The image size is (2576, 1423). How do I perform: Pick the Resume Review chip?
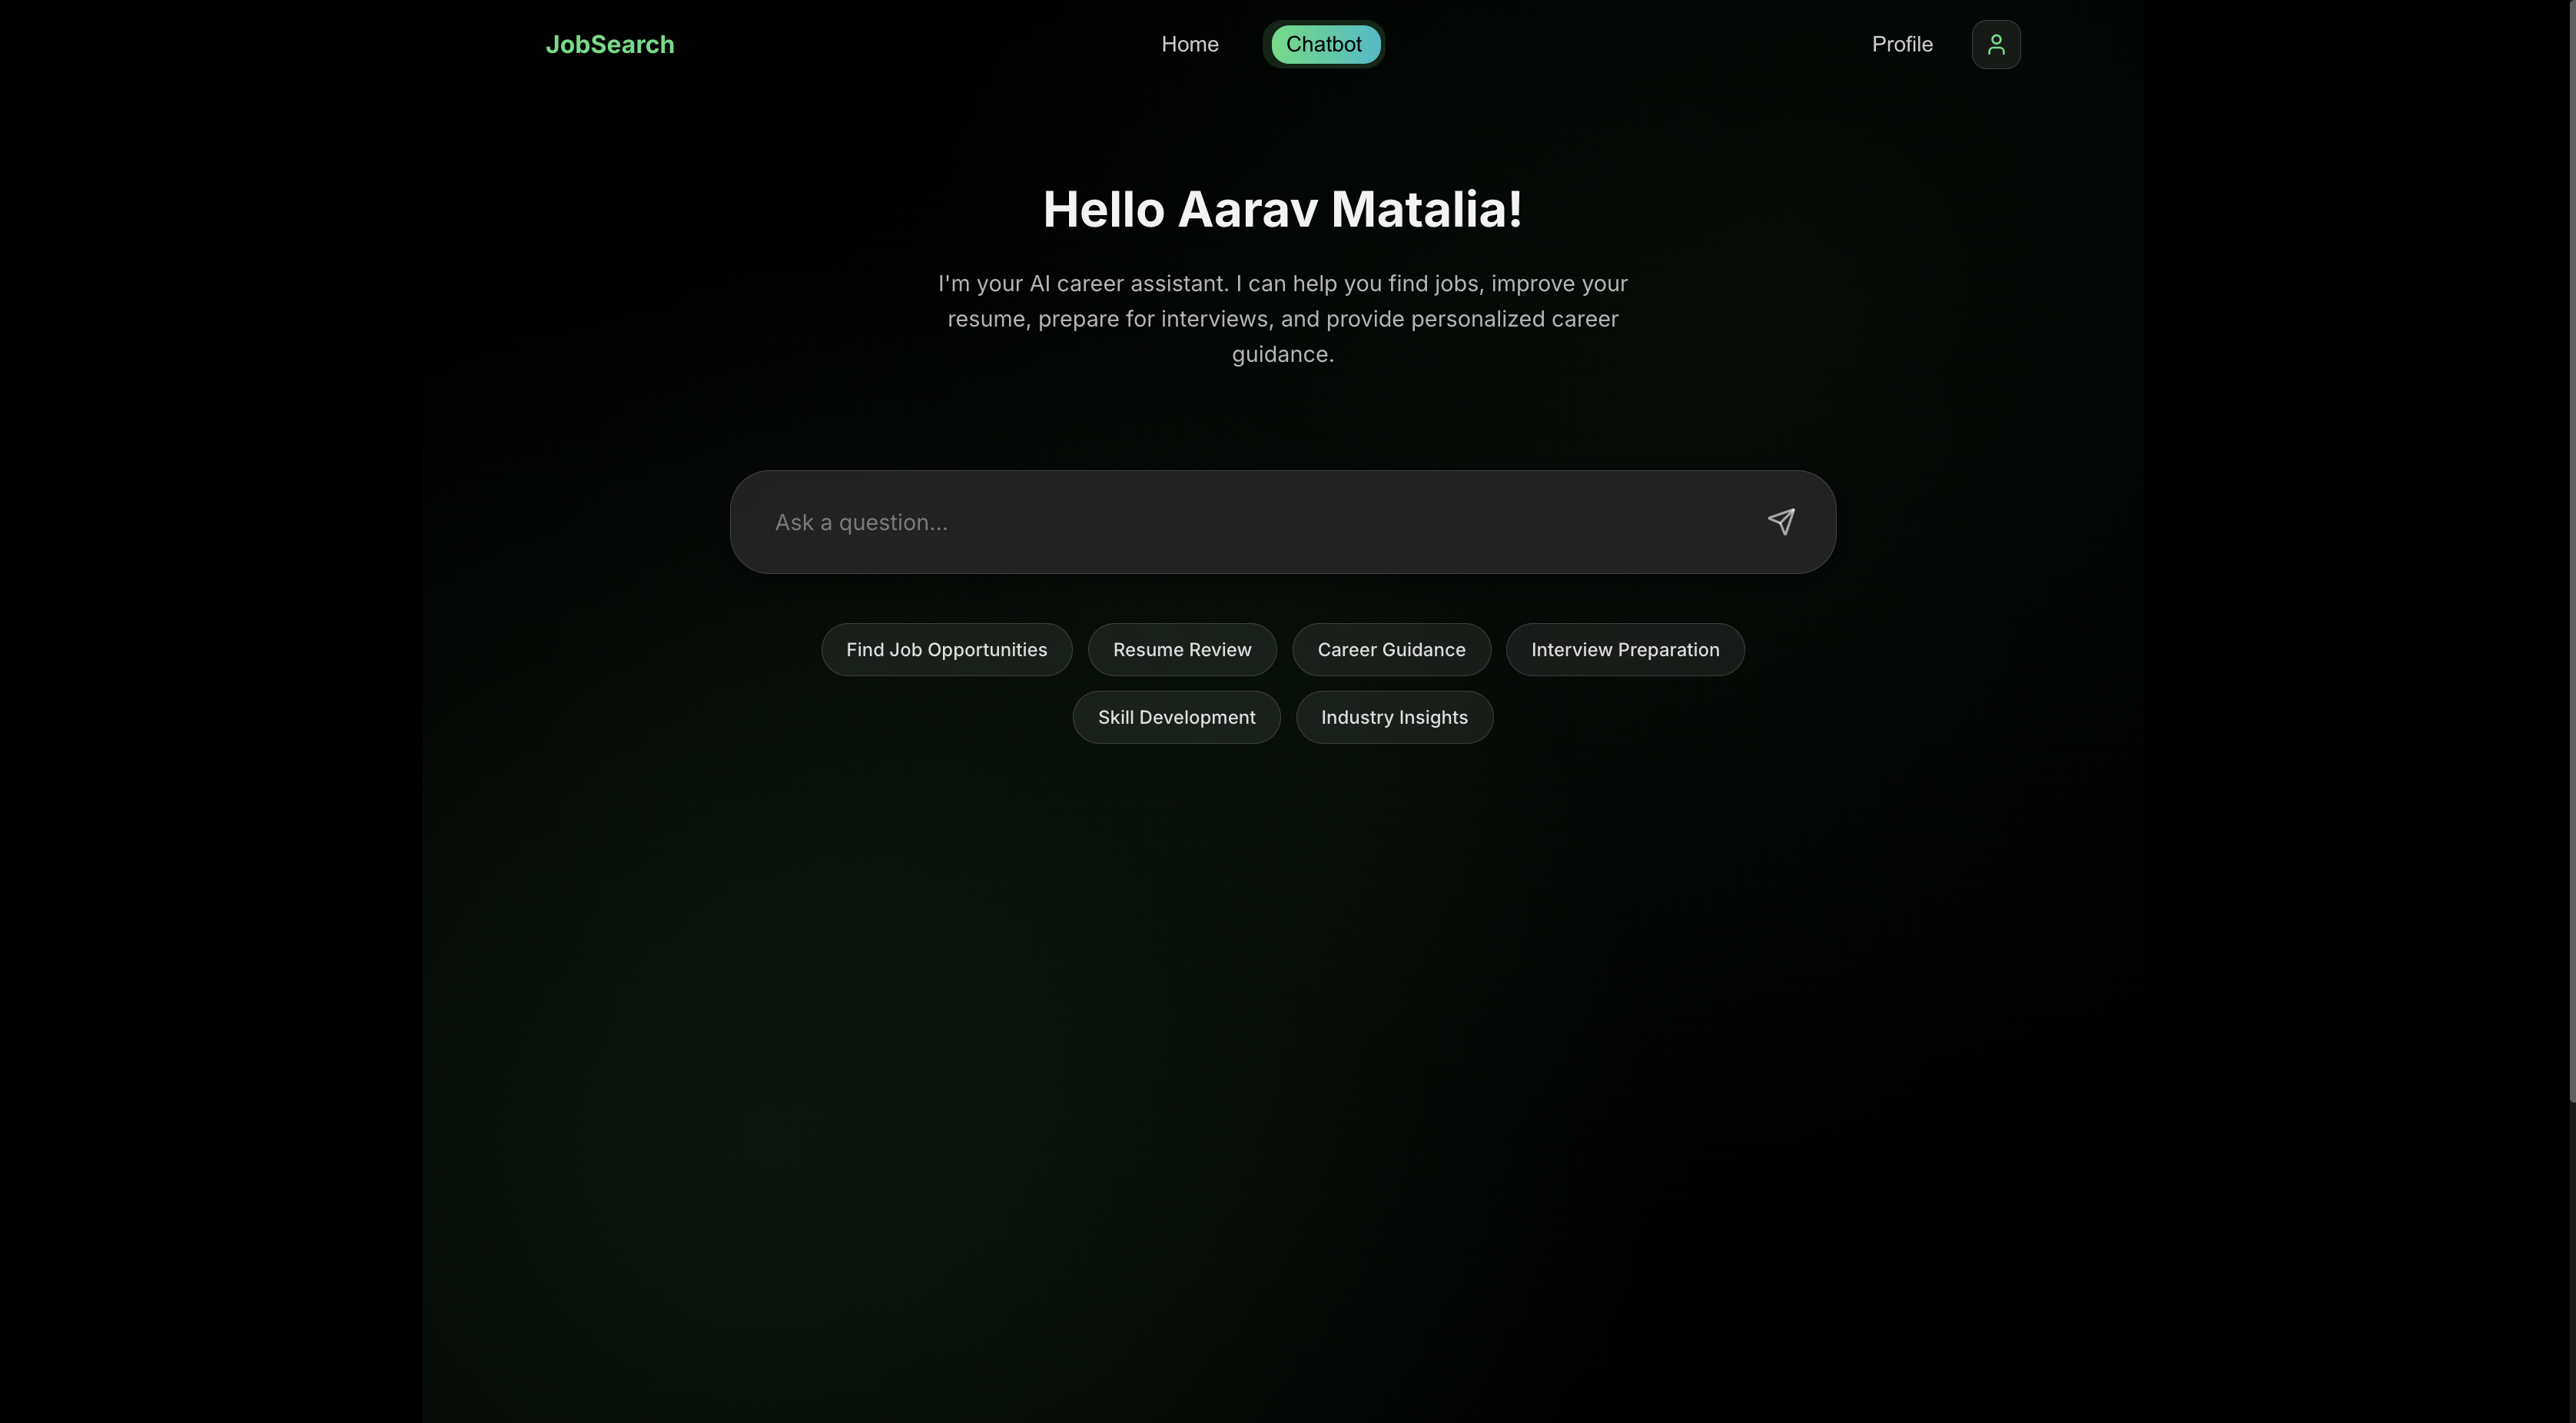click(1181, 650)
